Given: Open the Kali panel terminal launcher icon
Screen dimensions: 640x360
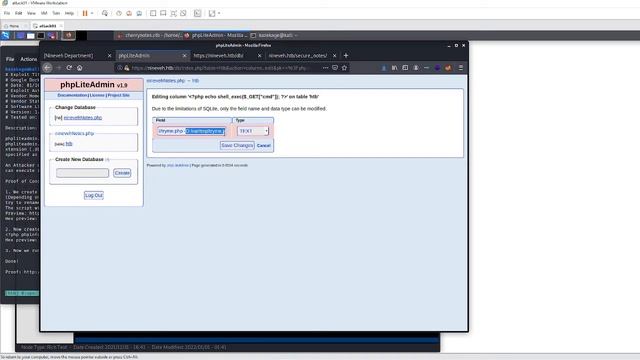Looking at the screenshot, I should pos(41,36).
